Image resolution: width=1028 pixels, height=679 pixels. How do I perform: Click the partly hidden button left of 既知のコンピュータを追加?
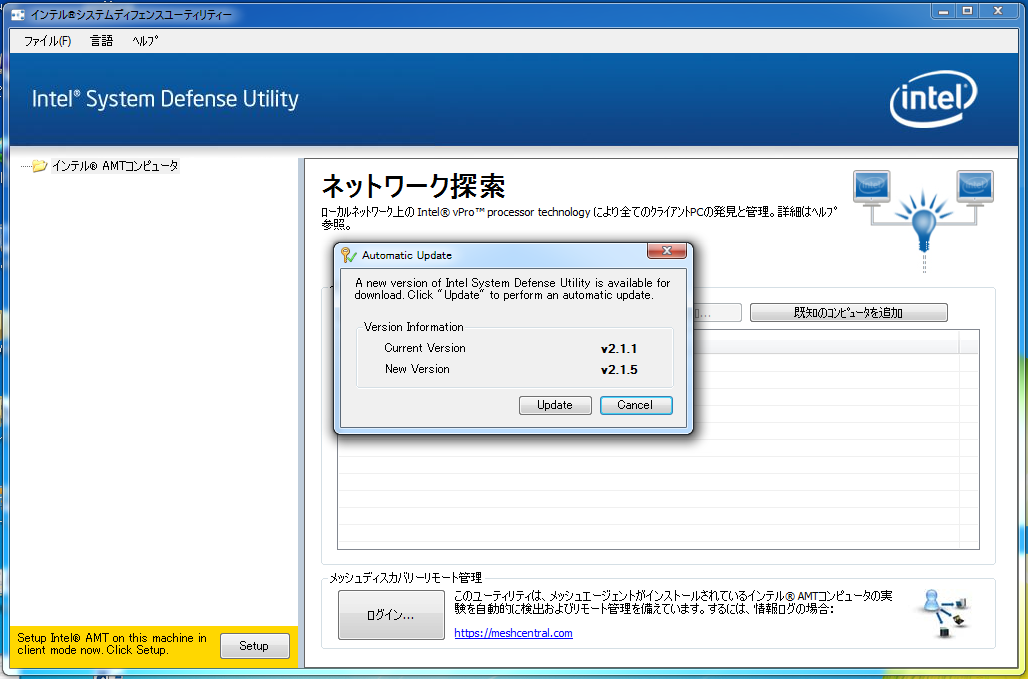pos(717,313)
